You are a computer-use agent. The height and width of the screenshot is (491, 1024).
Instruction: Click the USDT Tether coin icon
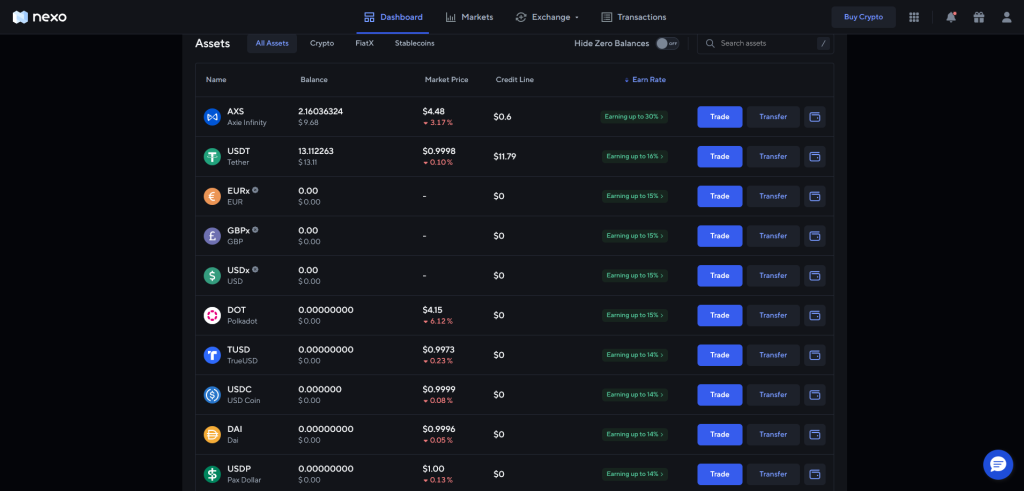(x=212, y=157)
